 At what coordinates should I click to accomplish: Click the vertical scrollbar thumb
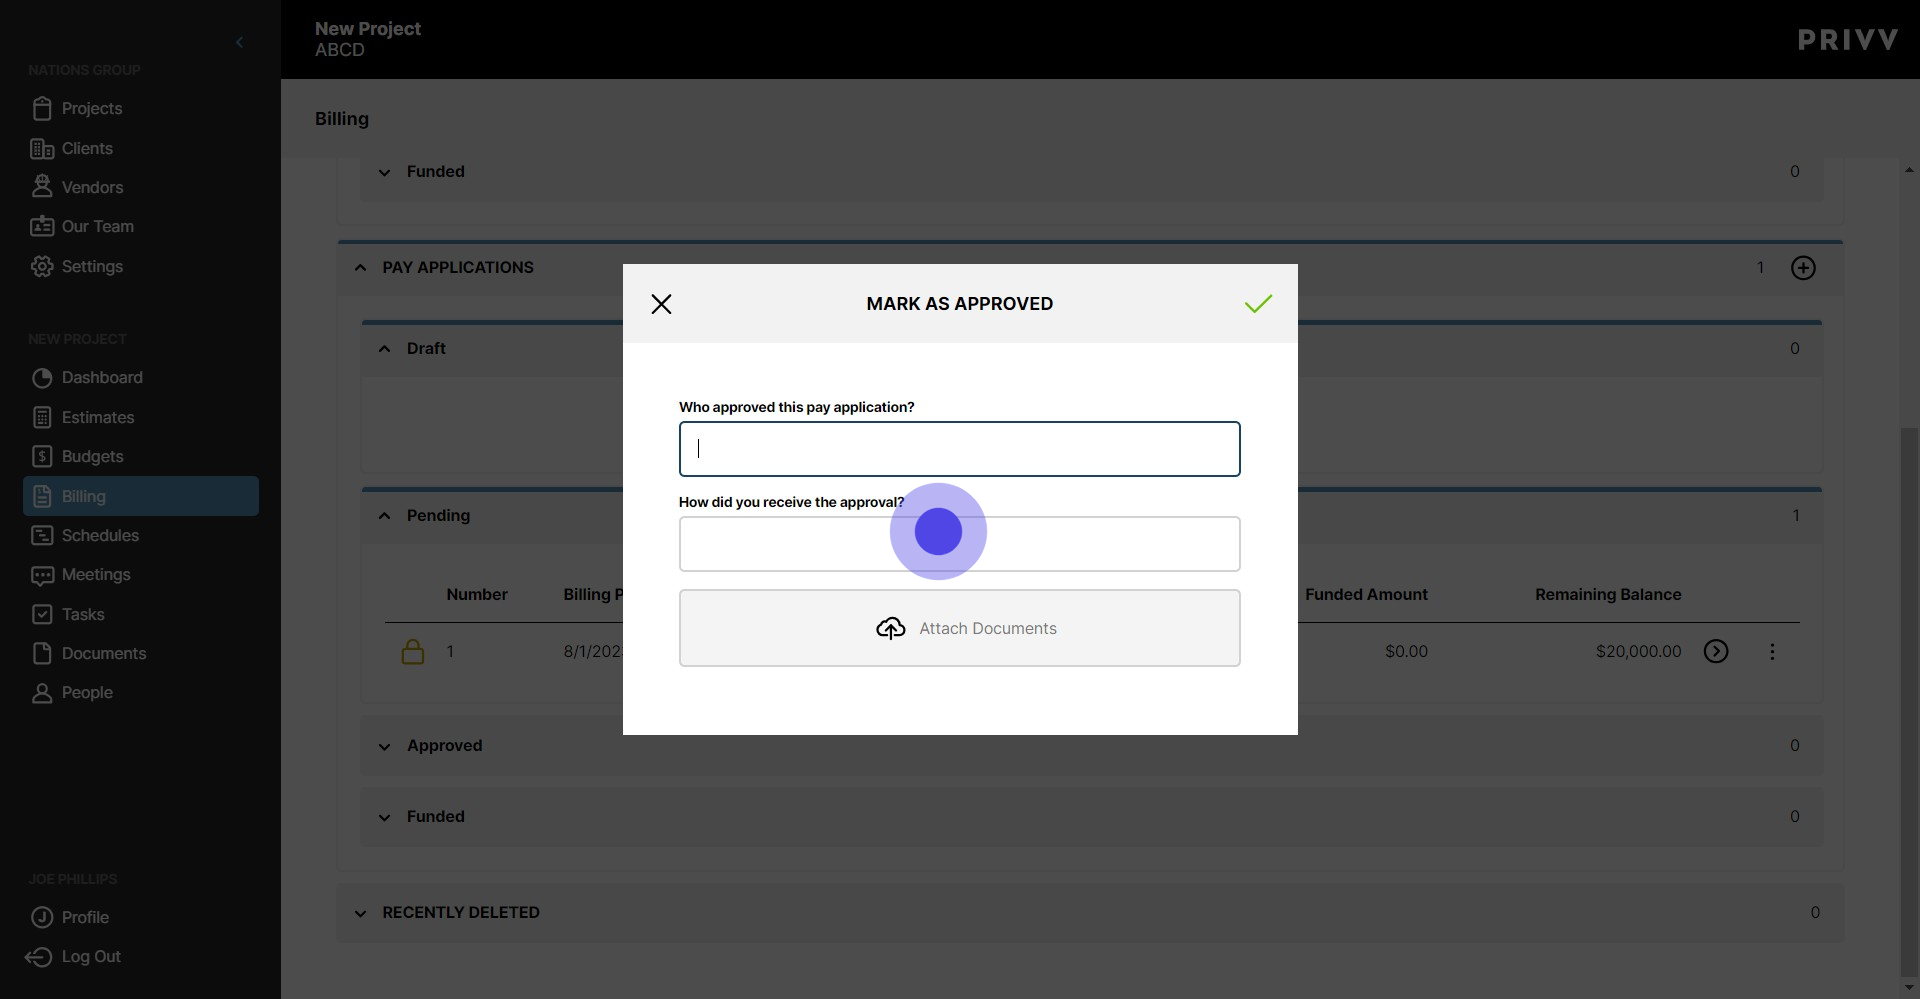(1909, 700)
